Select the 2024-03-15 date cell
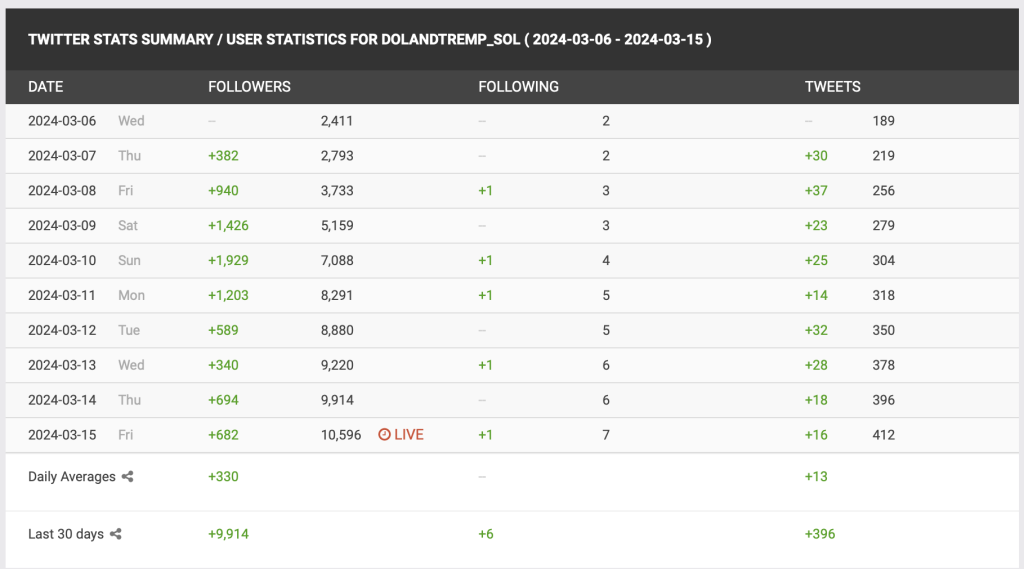 pyautogui.click(x=62, y=435)
